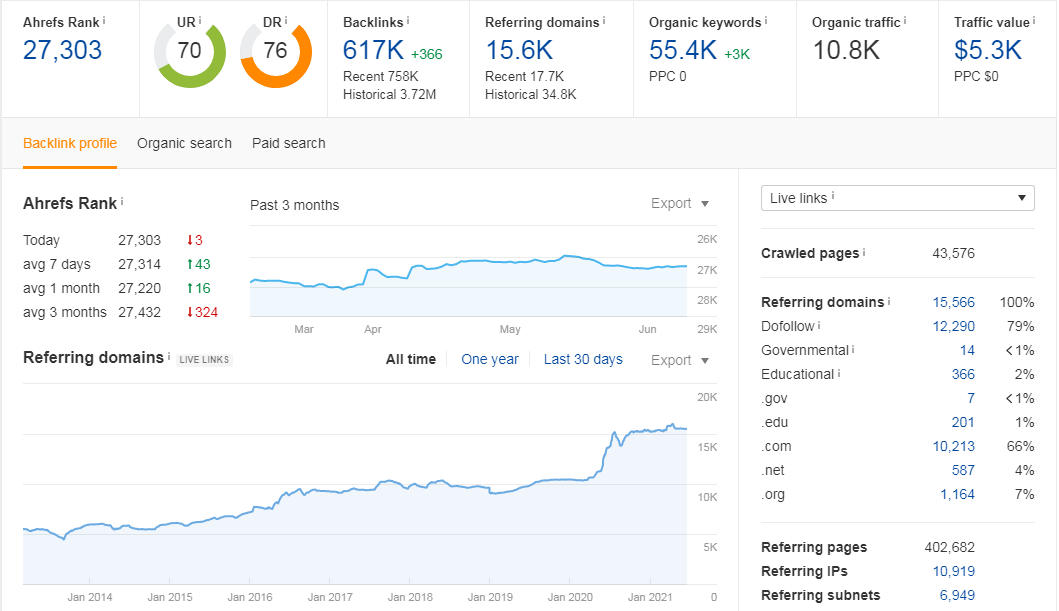Click the info icon next to Ahrefs Rank header
The height and width of the screenshot is (611, 1059).
click(103, 20)
